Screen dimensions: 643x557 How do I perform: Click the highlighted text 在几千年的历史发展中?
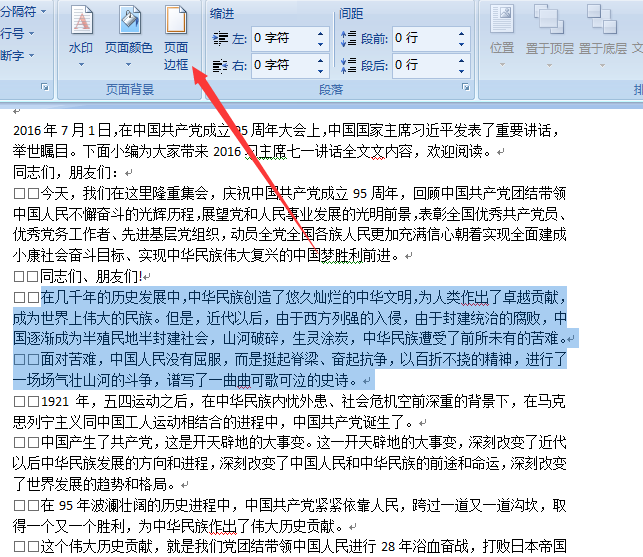pos(110,297)
